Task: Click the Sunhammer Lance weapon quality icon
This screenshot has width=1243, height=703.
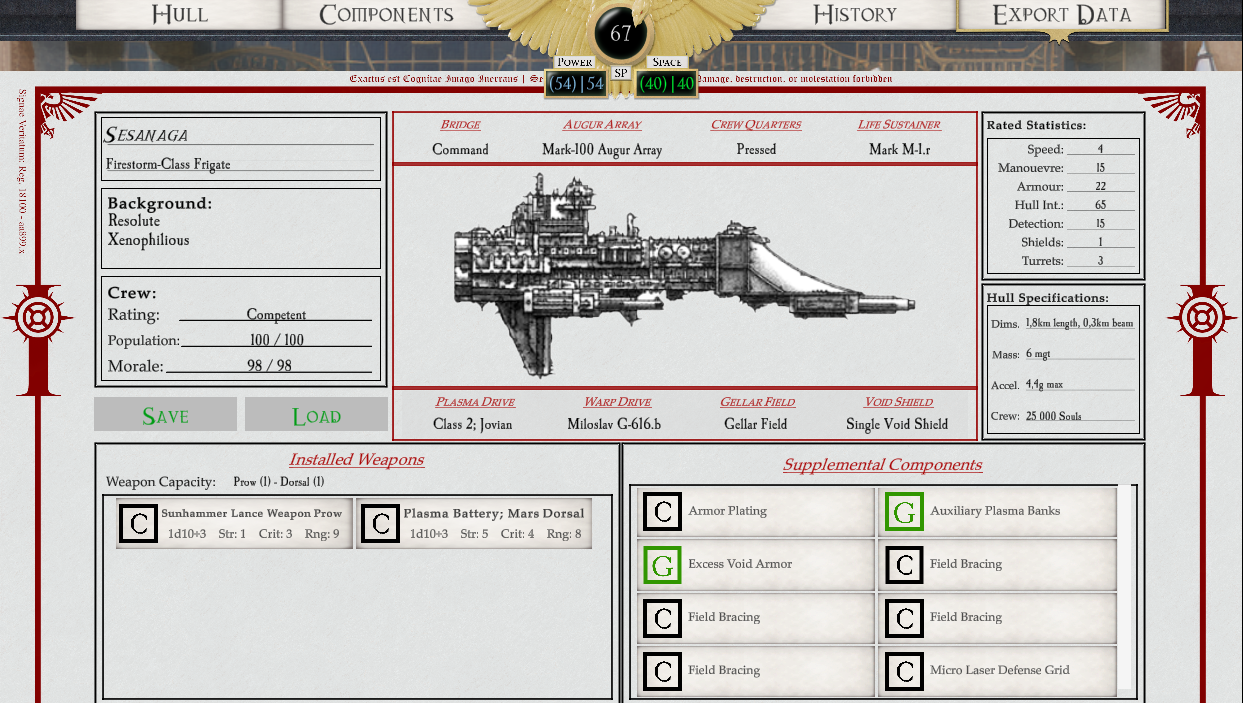Action: click(x=138, y=523)
